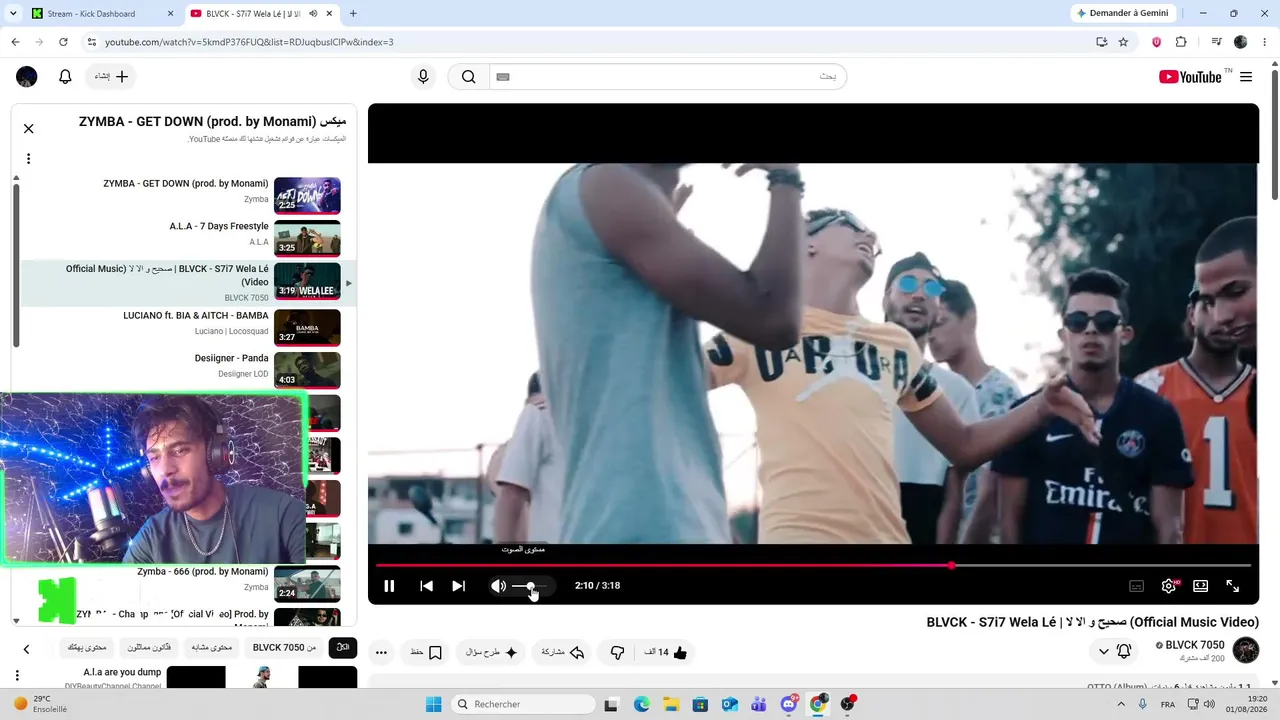The width and height of the screenshot is (1280, 720).
Task: Open Discord from the taskbar
Action: point(789,704)
